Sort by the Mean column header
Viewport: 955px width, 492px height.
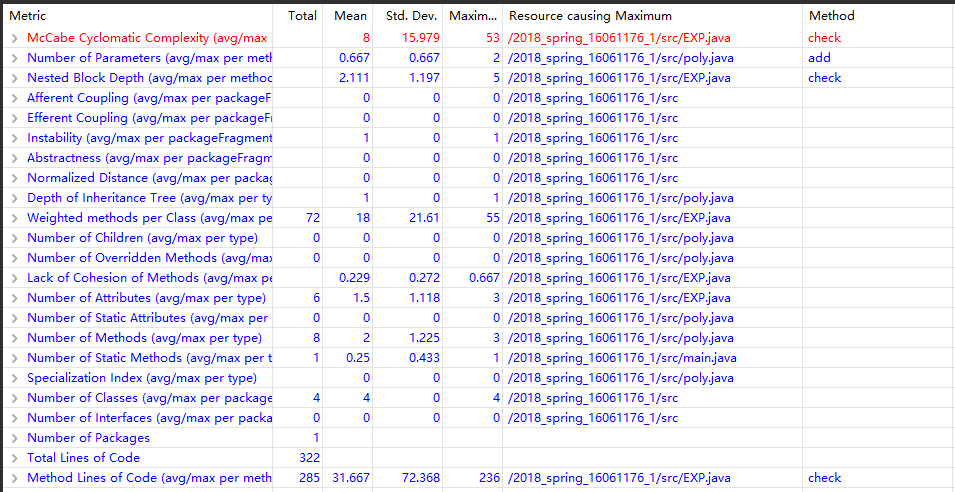pyautogui.click(x=351, y=16)
